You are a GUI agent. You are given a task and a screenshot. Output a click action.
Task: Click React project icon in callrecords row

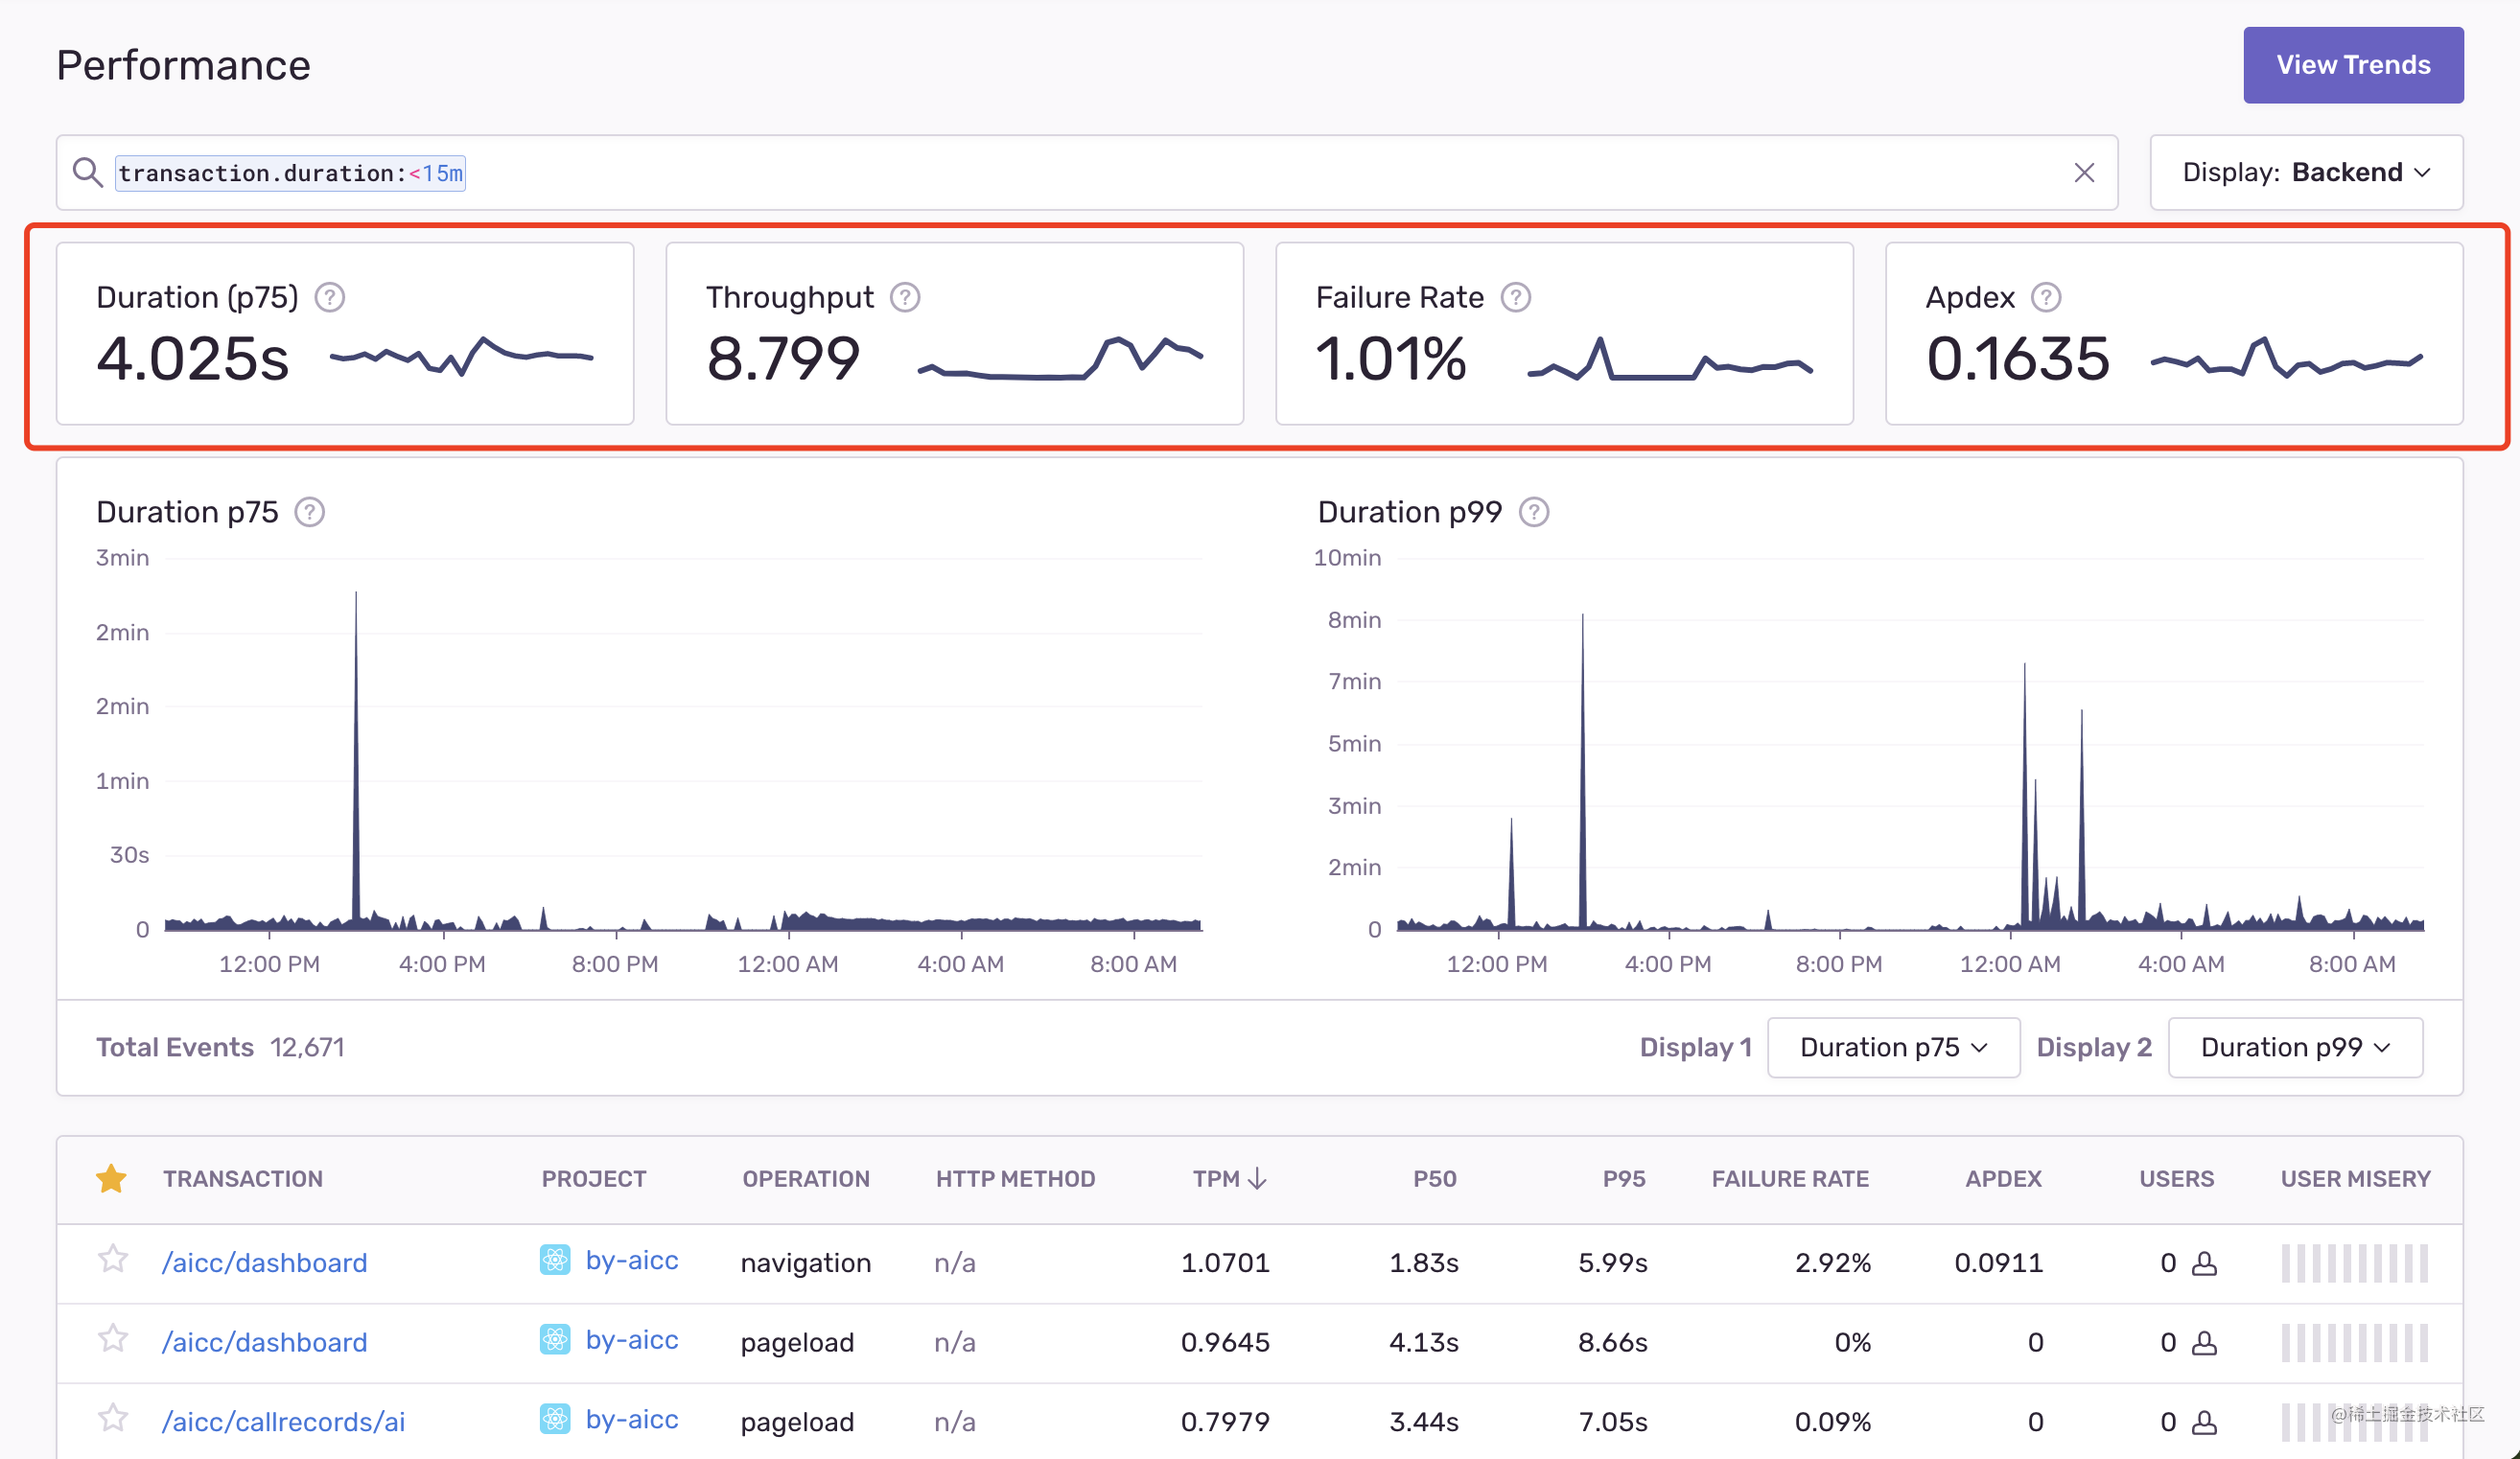(x=555, y=1419)
